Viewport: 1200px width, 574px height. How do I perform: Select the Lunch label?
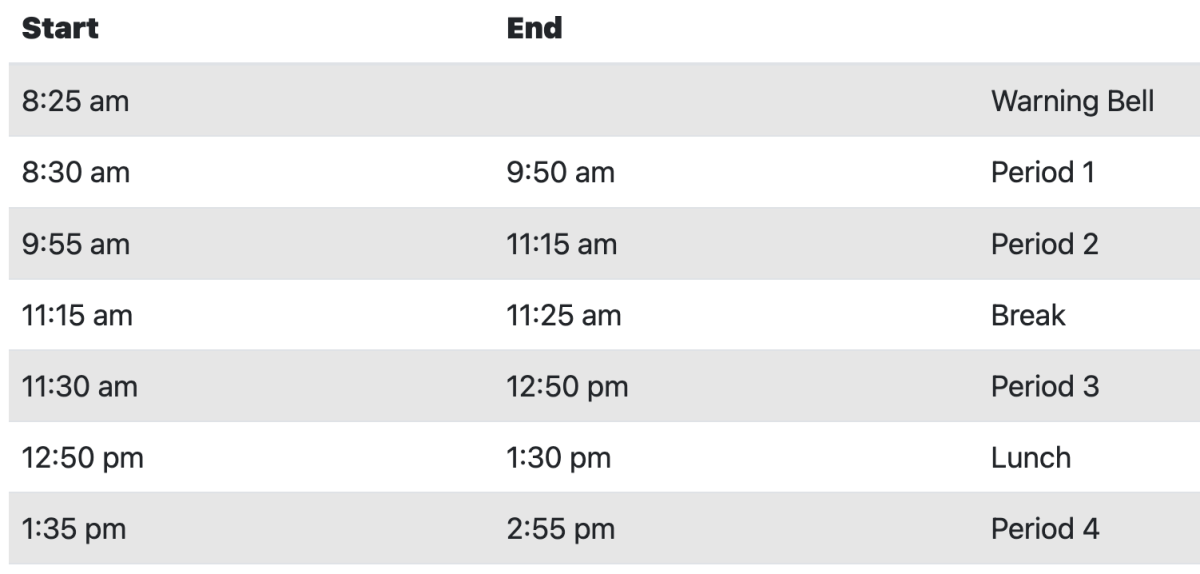(x=1030, y=458)
